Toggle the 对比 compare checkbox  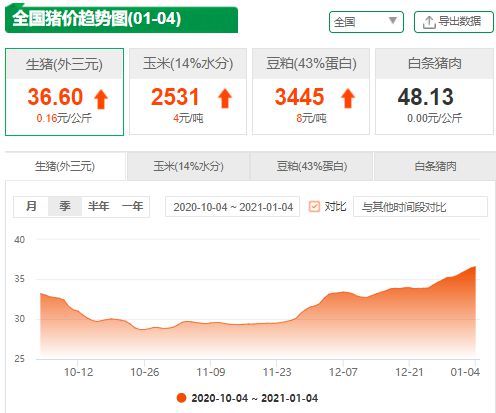click(x=314, y=206)
